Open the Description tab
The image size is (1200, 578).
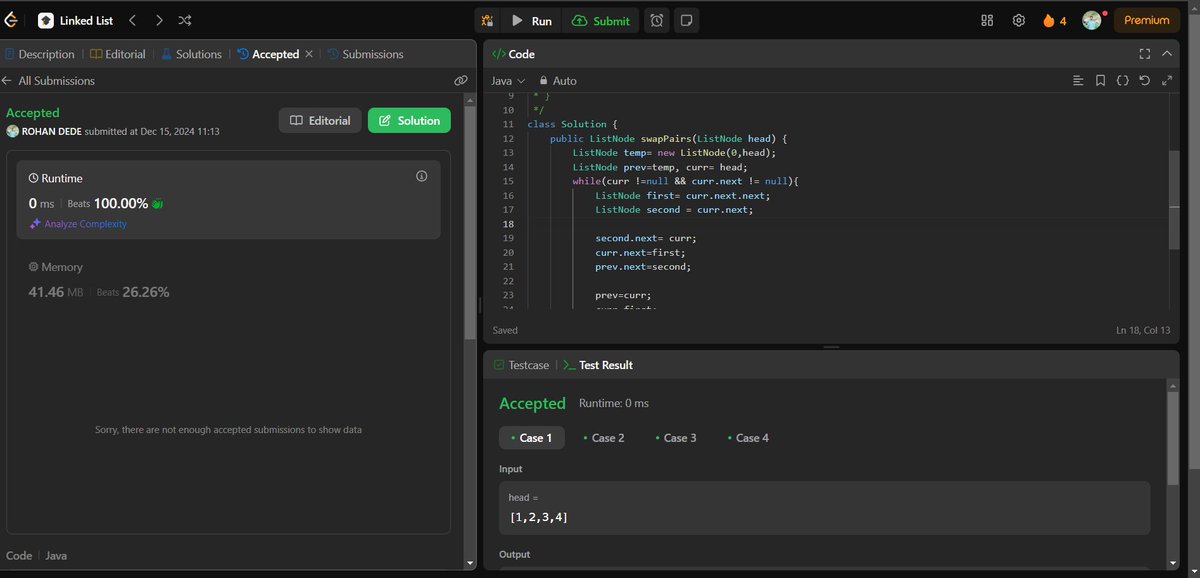click(x=46, y=54)
